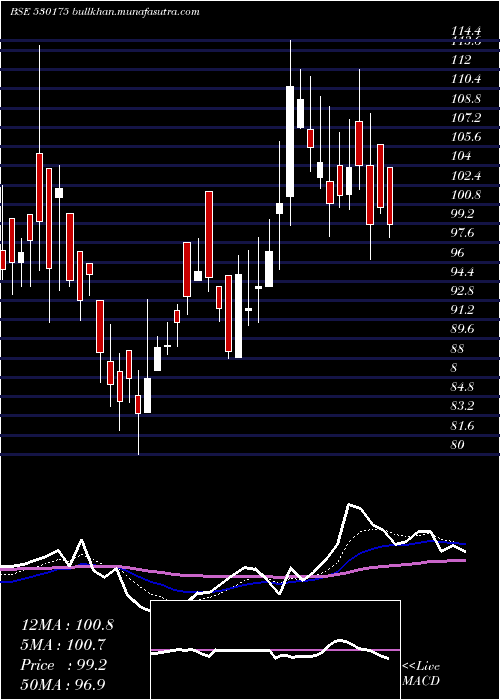
Task: Click the 5MA : 100.7 readout
Action: (x=63, y=644)
